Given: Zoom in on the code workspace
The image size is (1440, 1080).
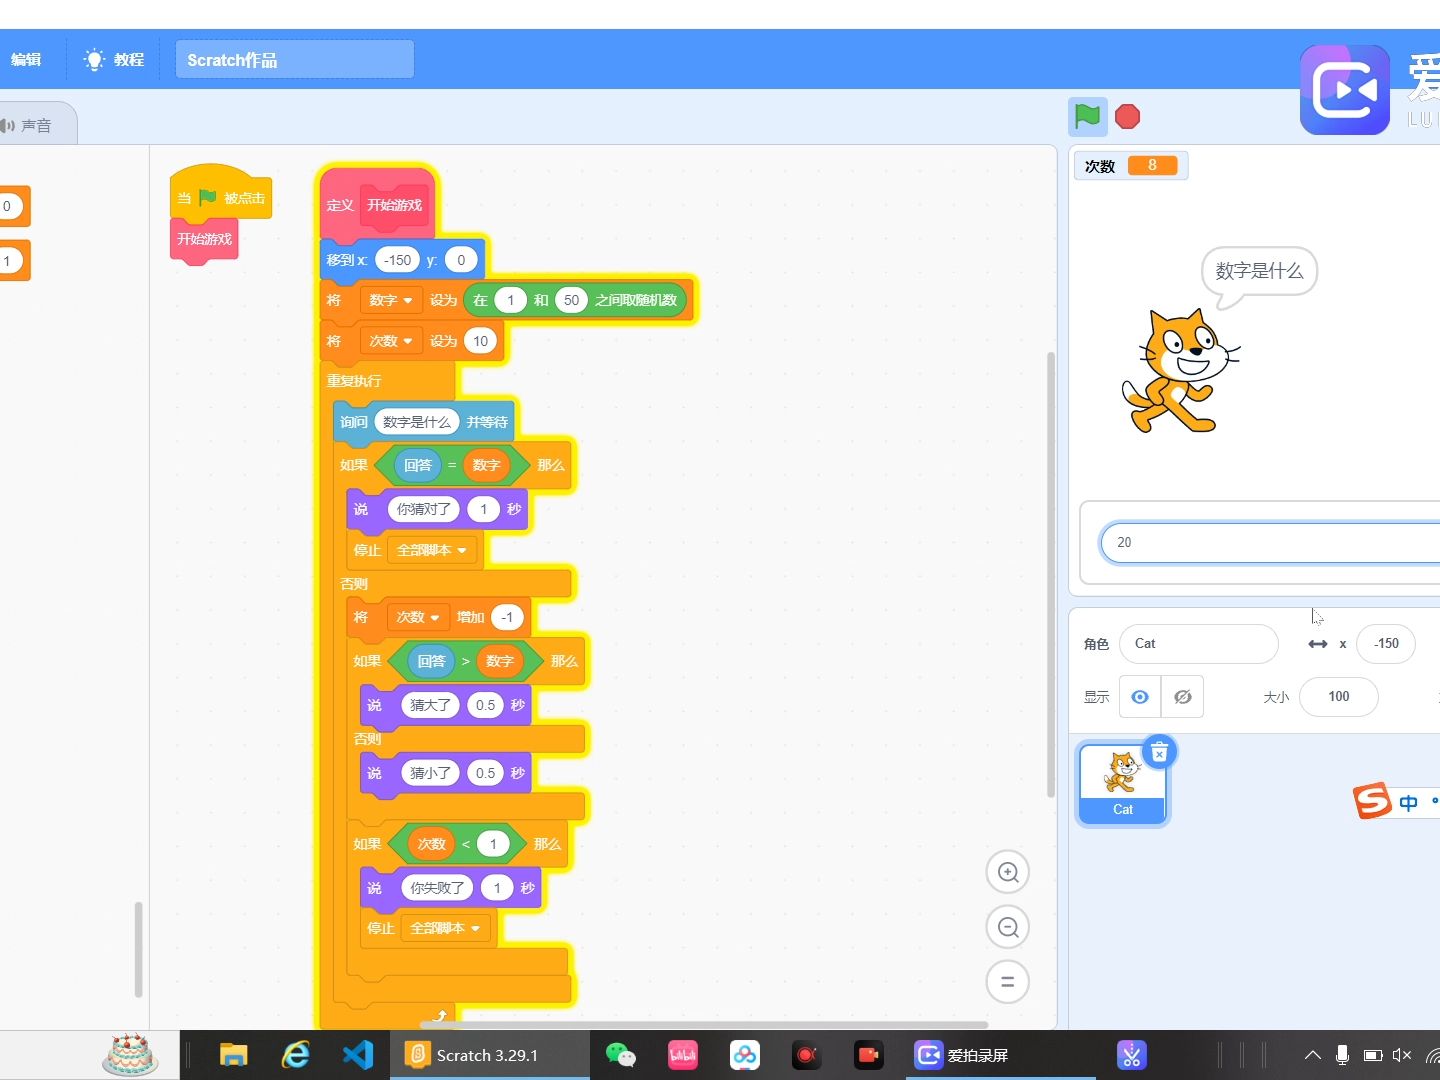Looking at the screenshot, I should point(1007,872).
